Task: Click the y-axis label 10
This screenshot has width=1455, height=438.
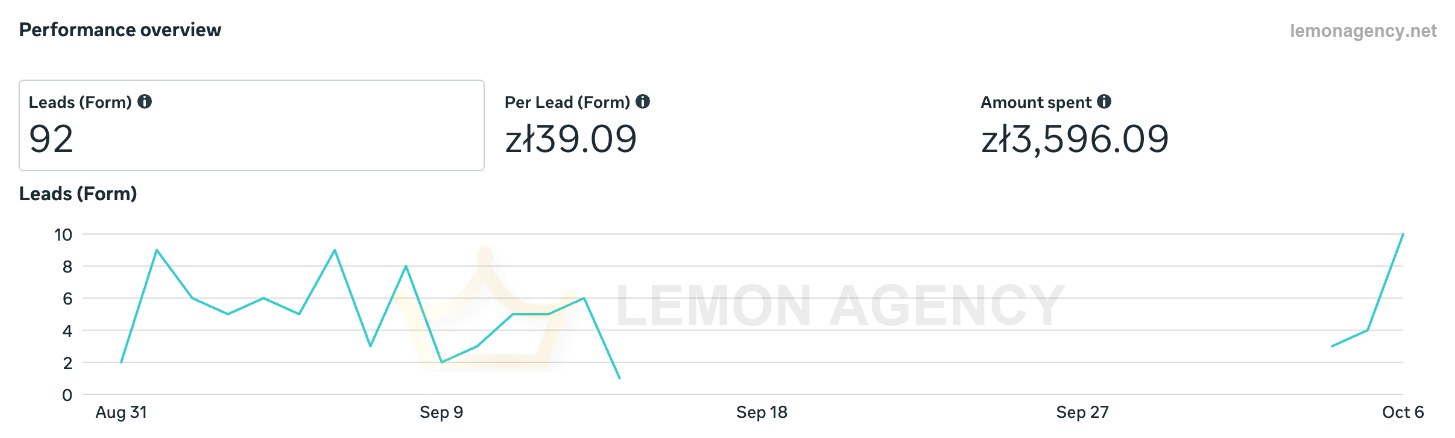Action: [63, 234]
